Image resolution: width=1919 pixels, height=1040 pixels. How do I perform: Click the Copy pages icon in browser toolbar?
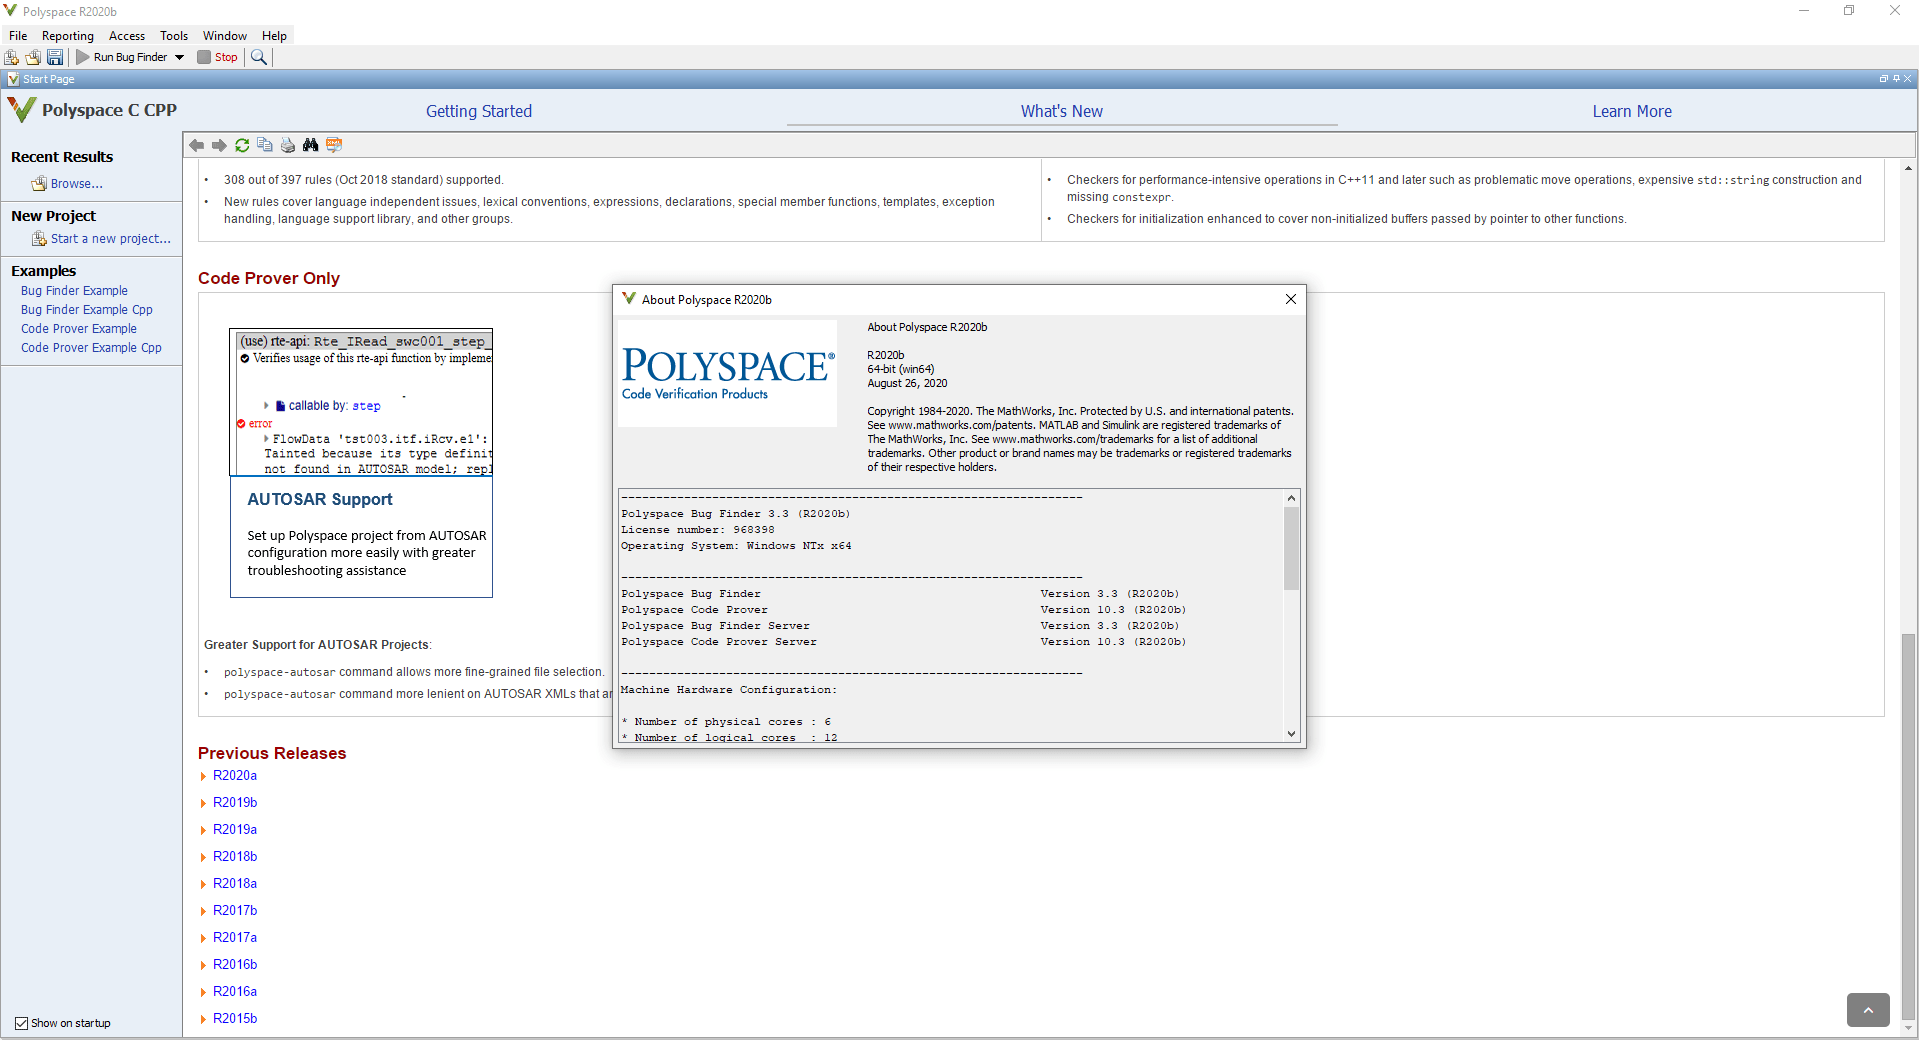coord(265,145)
